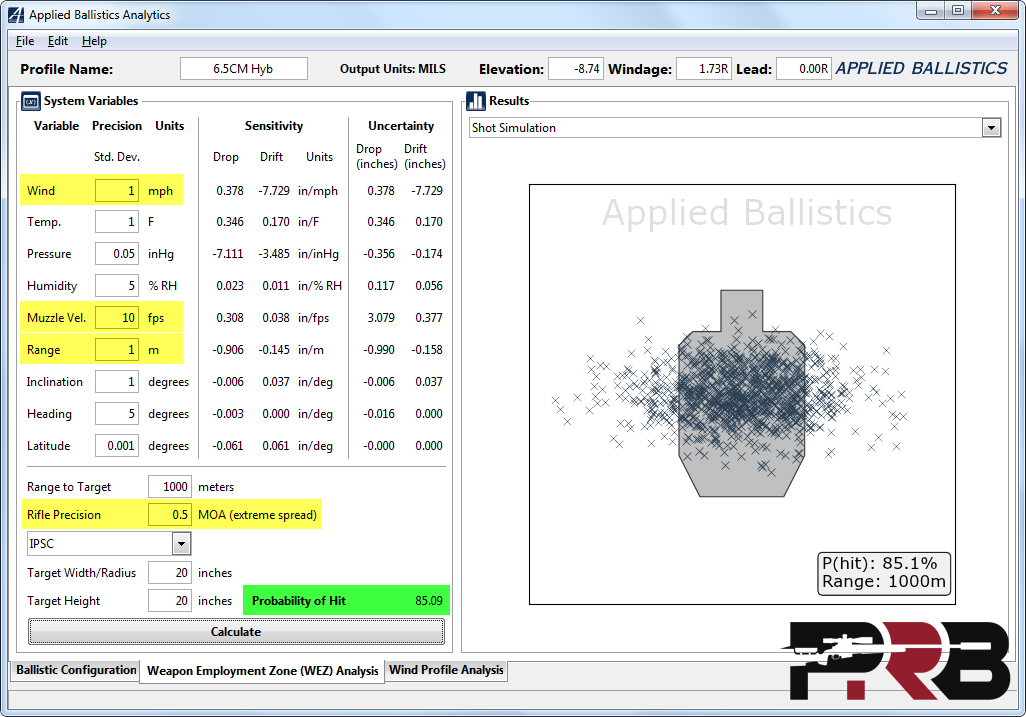Click the Muzzle Vel. drop uncertainty value 3.079
The image size is (1026, 717).
[x=381, y=318]
